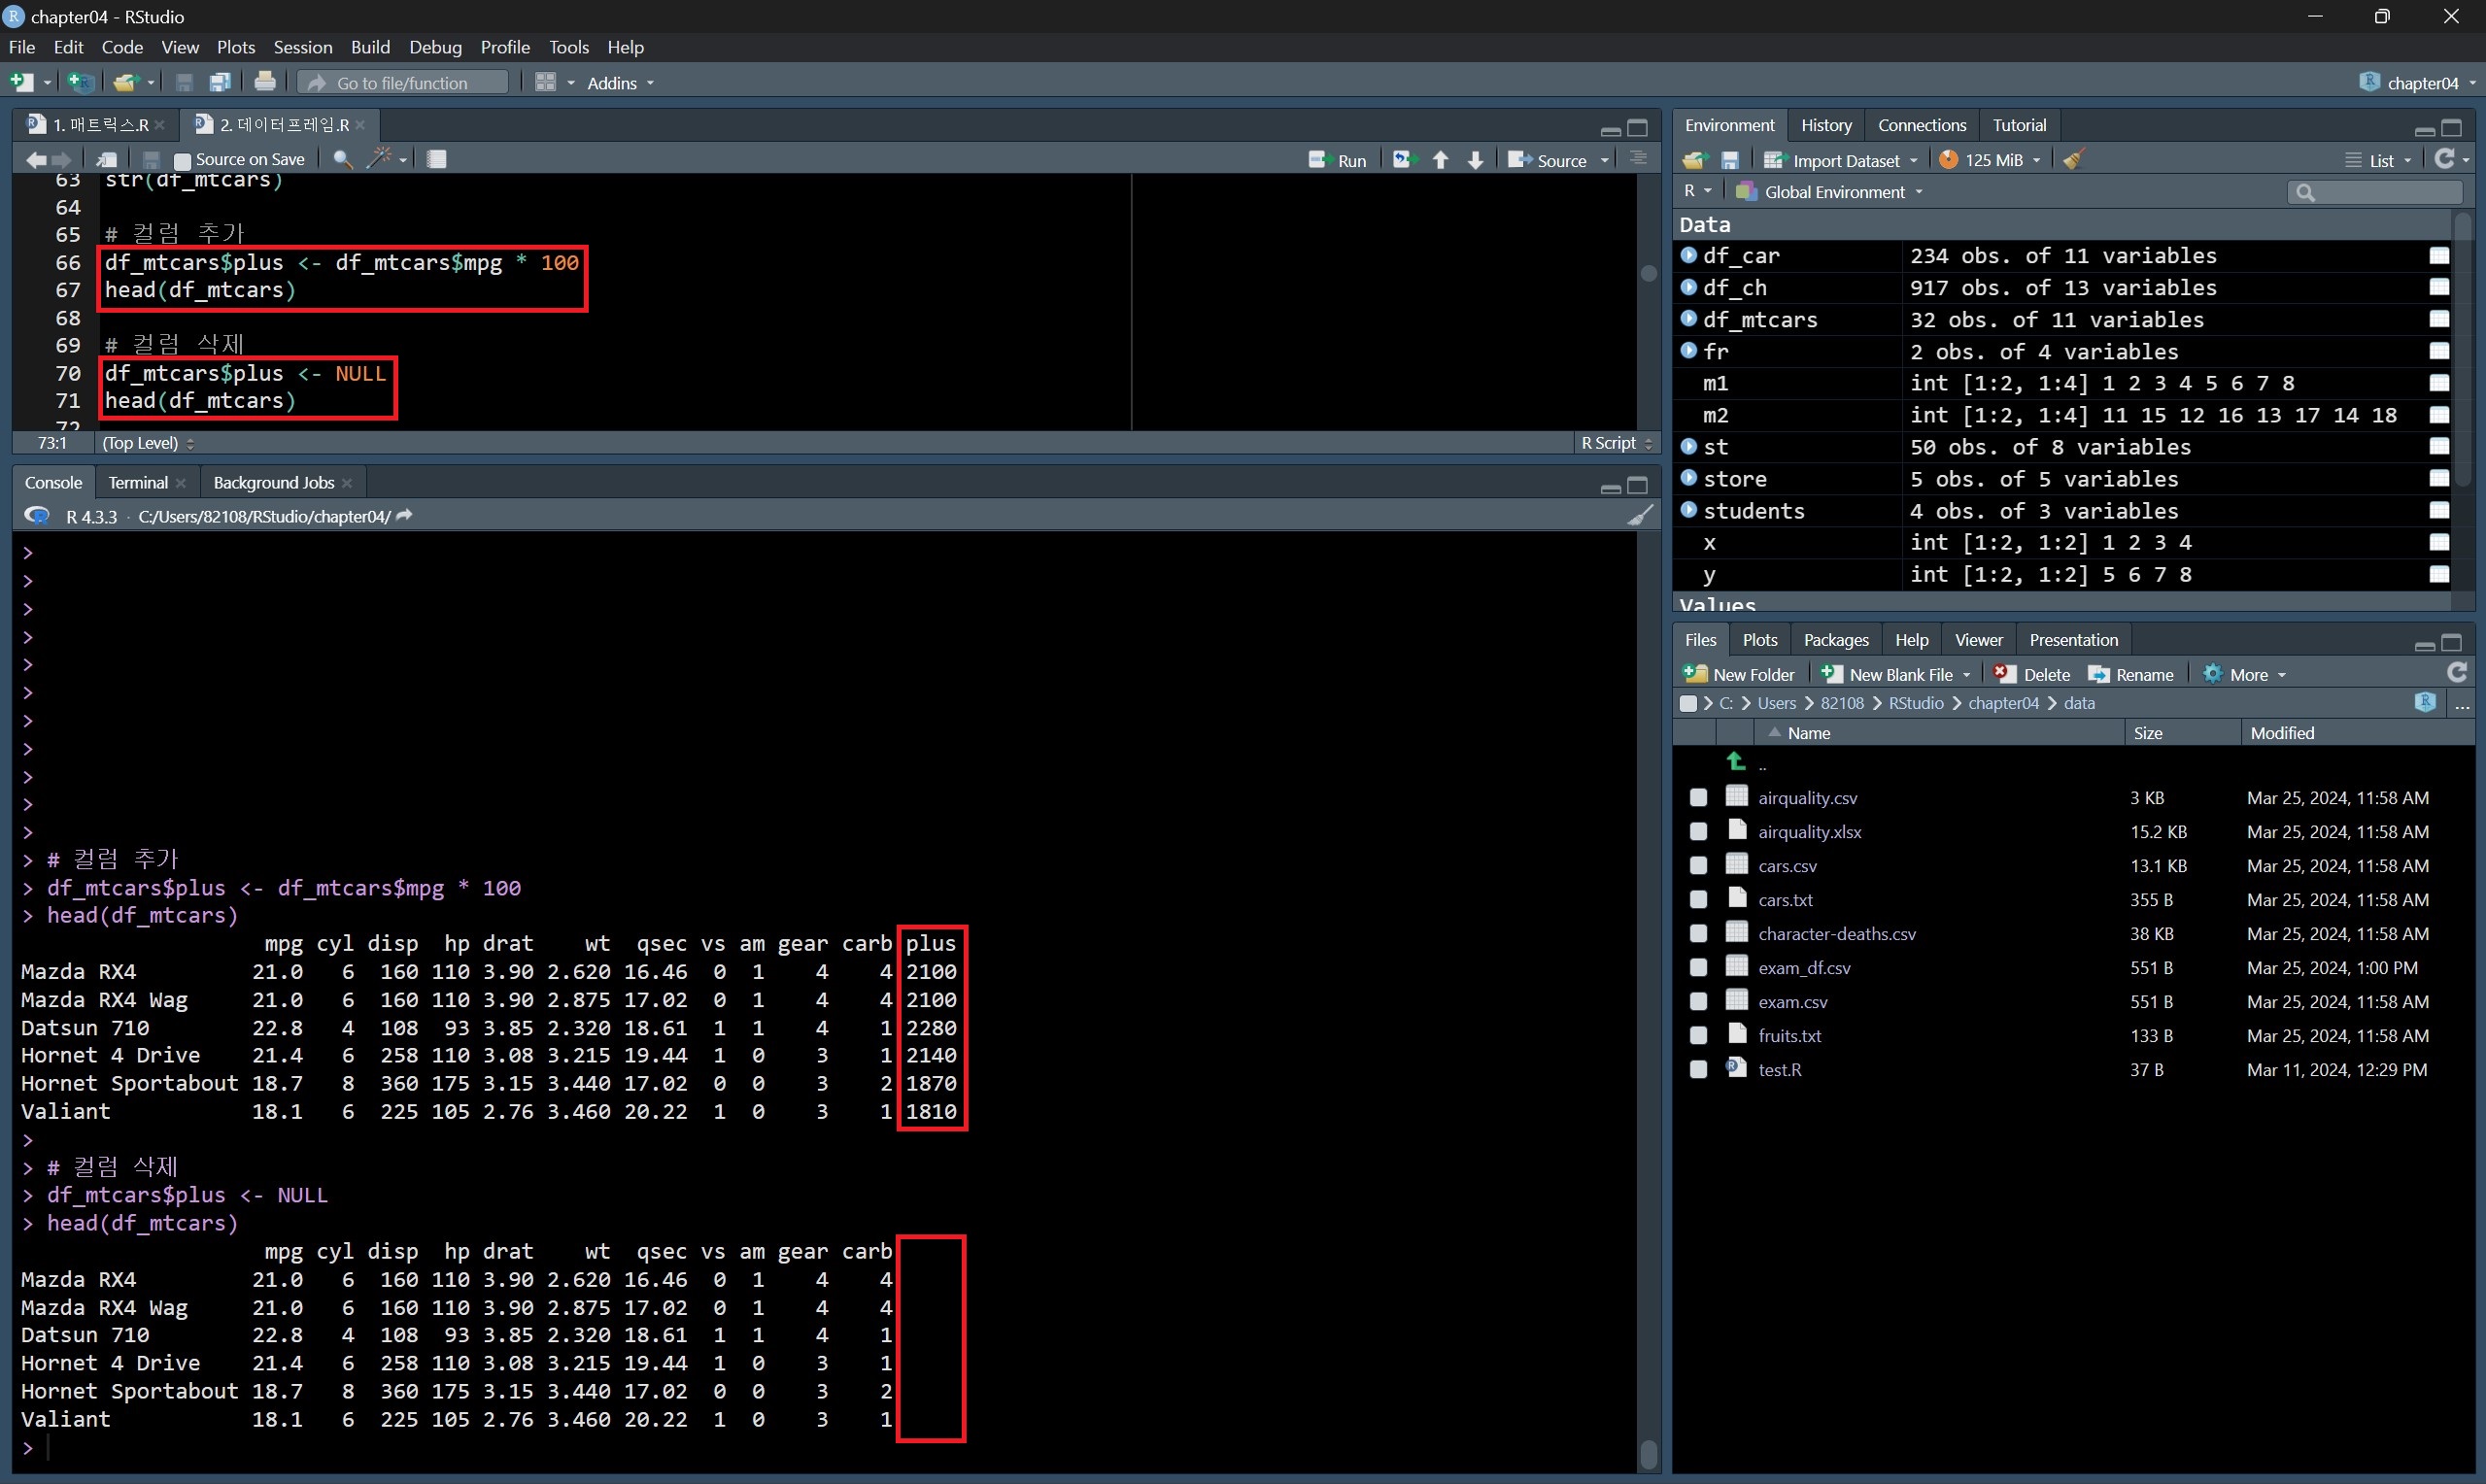Select the test.R file checkbox
Viewport: 2486px width, 1484px height.
(x=1698, y=1070)
